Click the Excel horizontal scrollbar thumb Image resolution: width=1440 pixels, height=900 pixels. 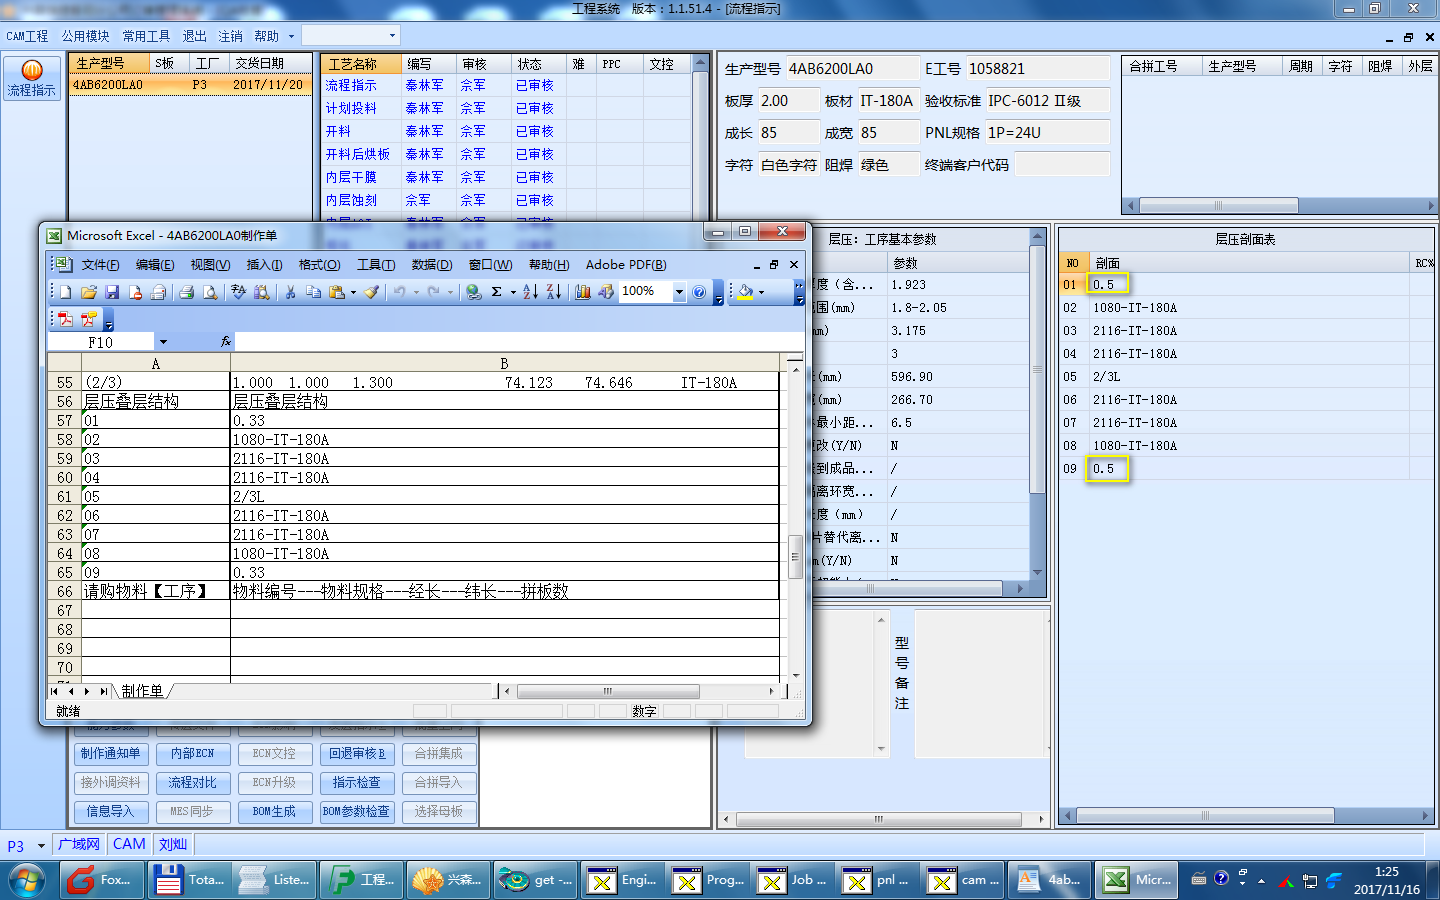(x=608, y=691)
